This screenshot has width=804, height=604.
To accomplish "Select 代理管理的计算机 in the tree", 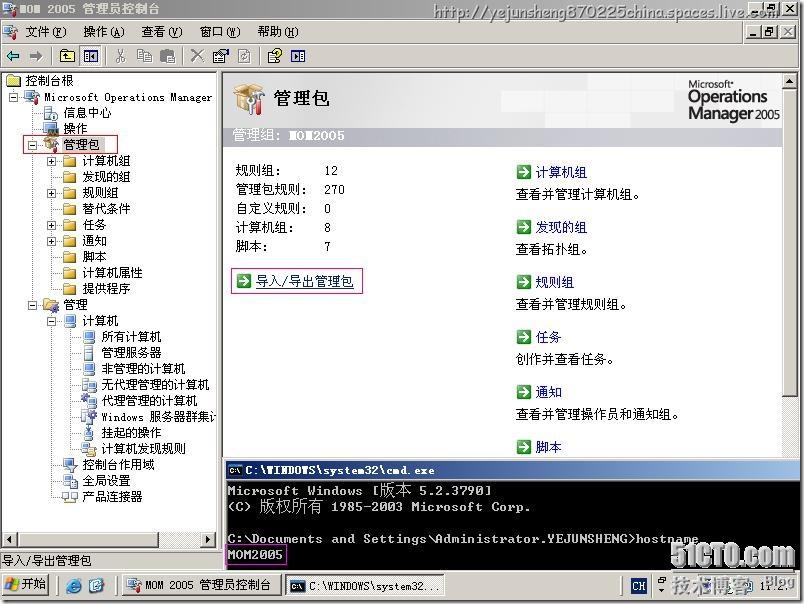I will tap(149, 400).
